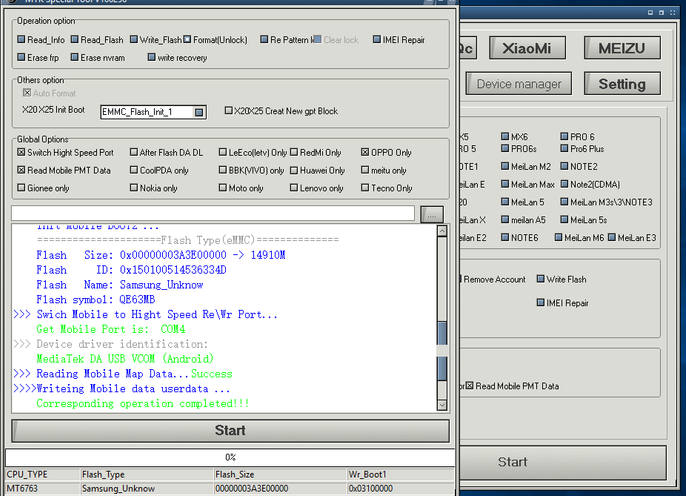The height and width of the screenshot is (496, 686).
Task: Uncheck the OPPO Only option
Action: pos(365,152)
